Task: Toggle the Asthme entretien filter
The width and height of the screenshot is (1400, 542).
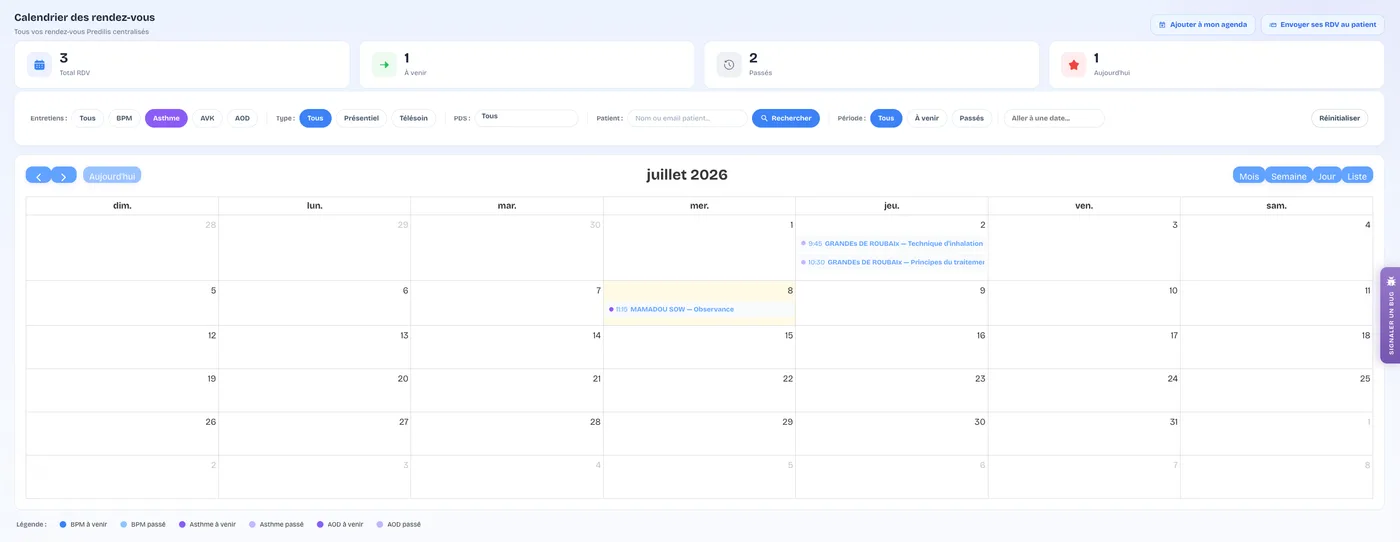Action: coord(166,118)
